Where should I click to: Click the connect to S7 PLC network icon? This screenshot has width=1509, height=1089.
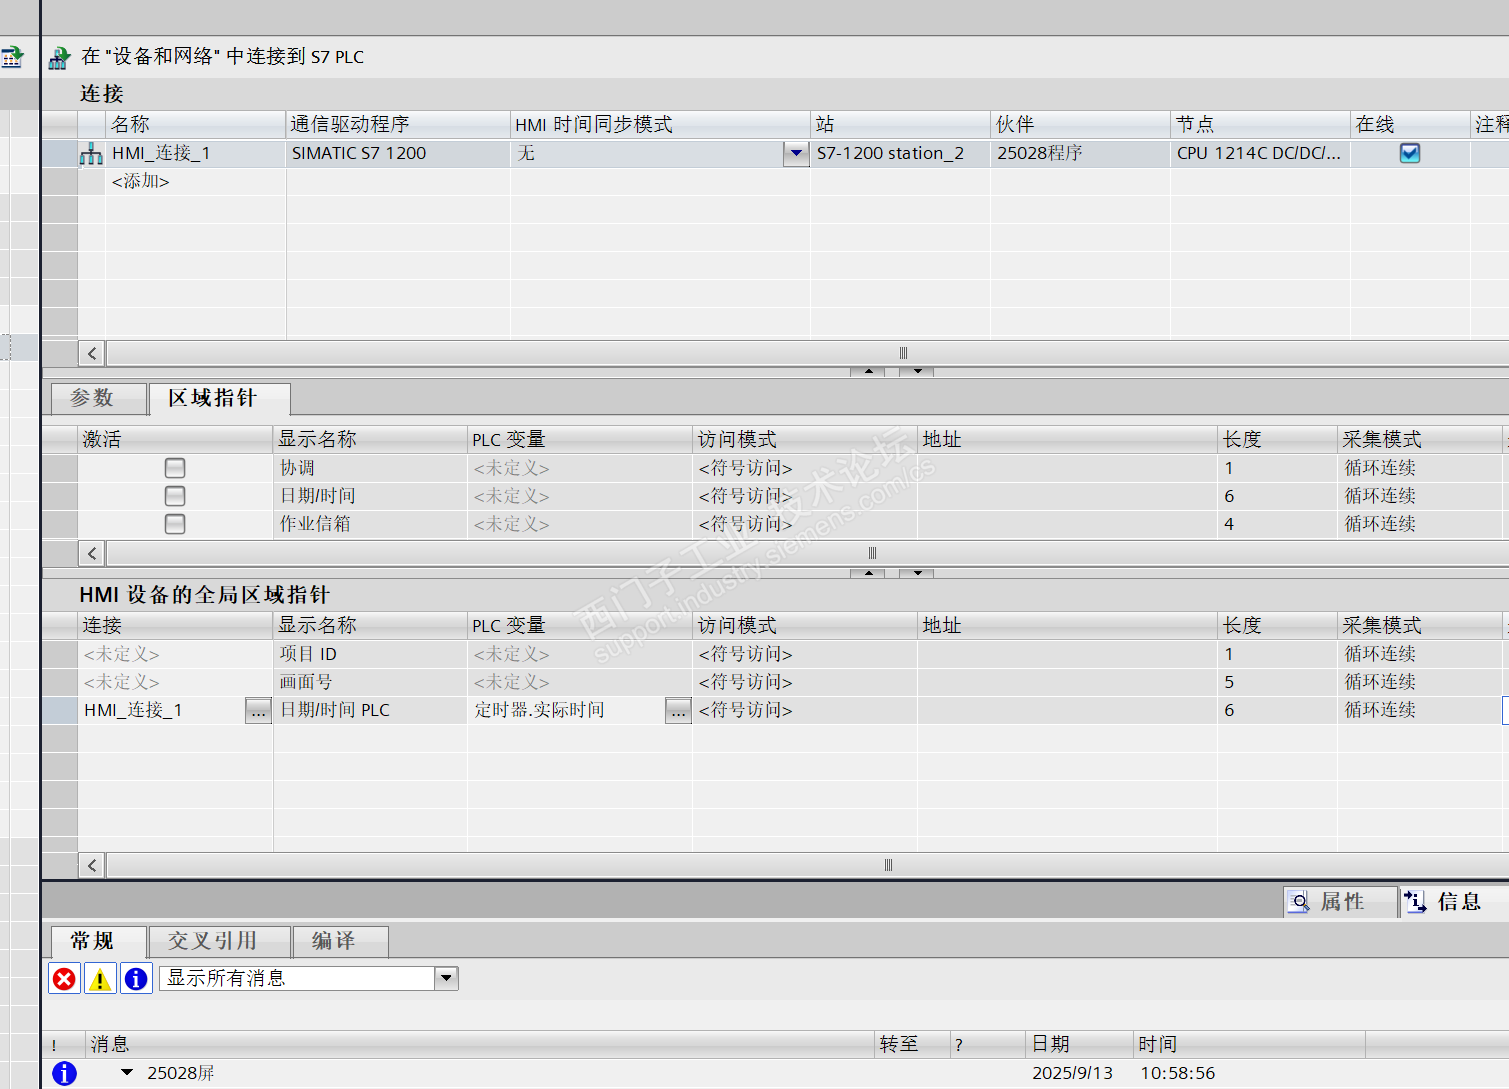point(60,58)
